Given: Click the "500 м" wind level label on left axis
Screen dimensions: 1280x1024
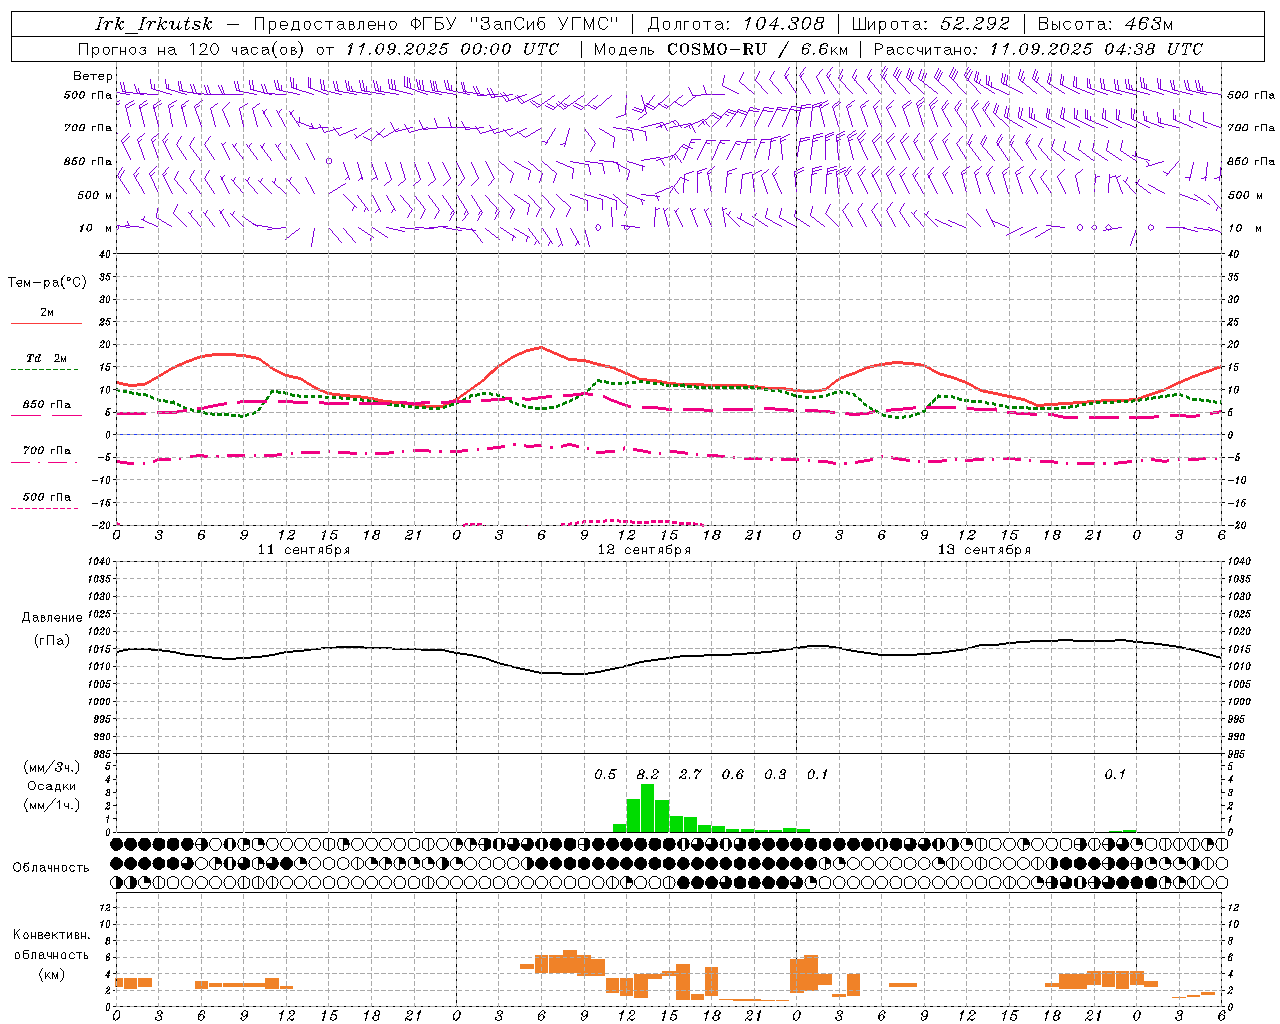Looking at the screenshot, I should pos(95,195).
